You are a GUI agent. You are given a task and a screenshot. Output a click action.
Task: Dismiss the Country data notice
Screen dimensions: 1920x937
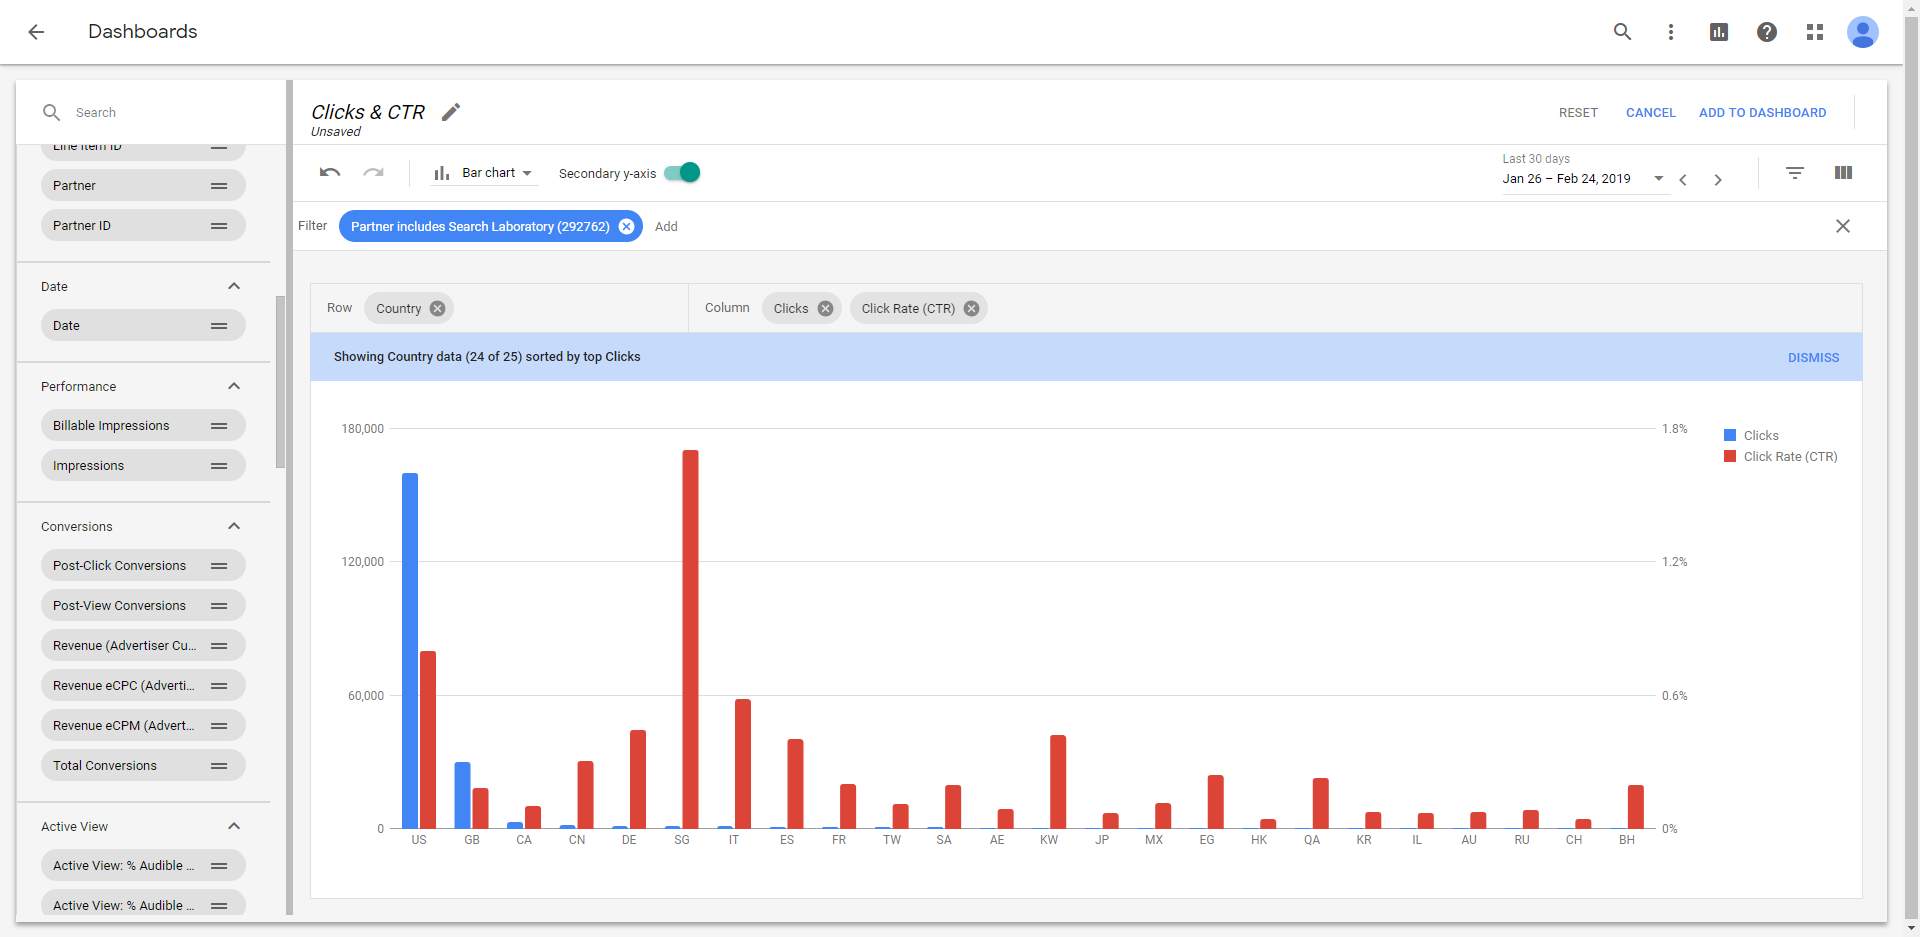click(1813, 358)
